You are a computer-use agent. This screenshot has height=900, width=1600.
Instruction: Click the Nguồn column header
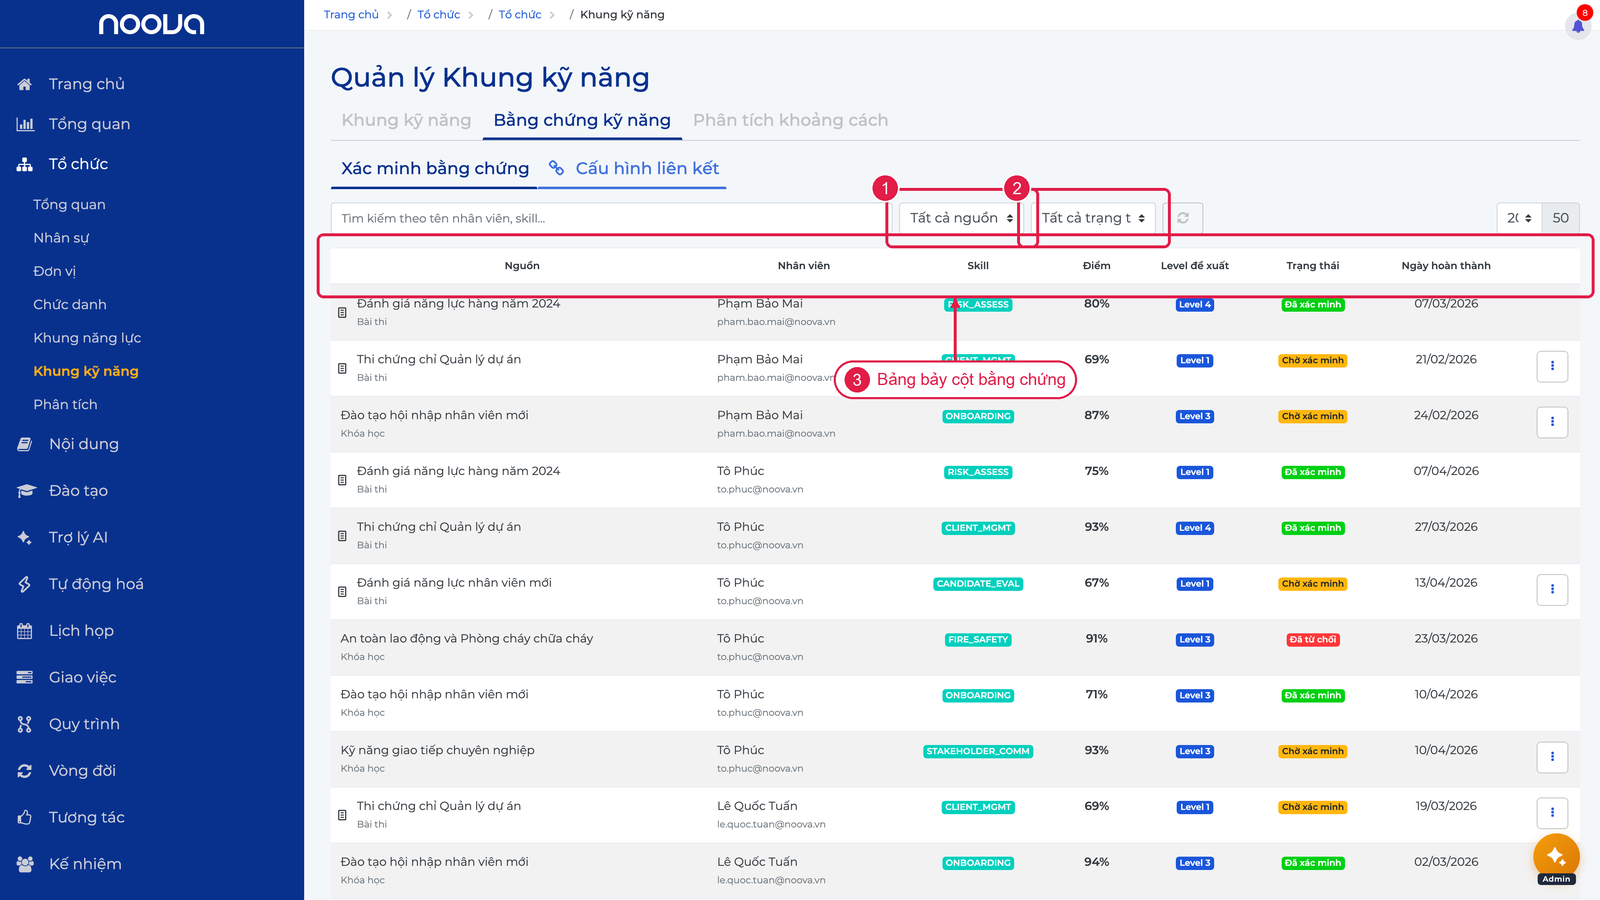point(522,266)
